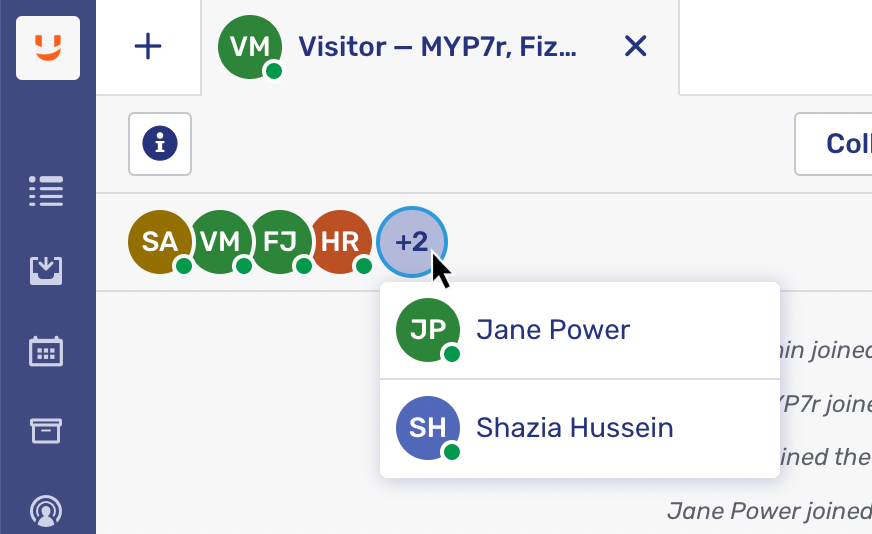Click the broadcast icon in sidebar
Viewport: 872px width, 534px height.
46,510
